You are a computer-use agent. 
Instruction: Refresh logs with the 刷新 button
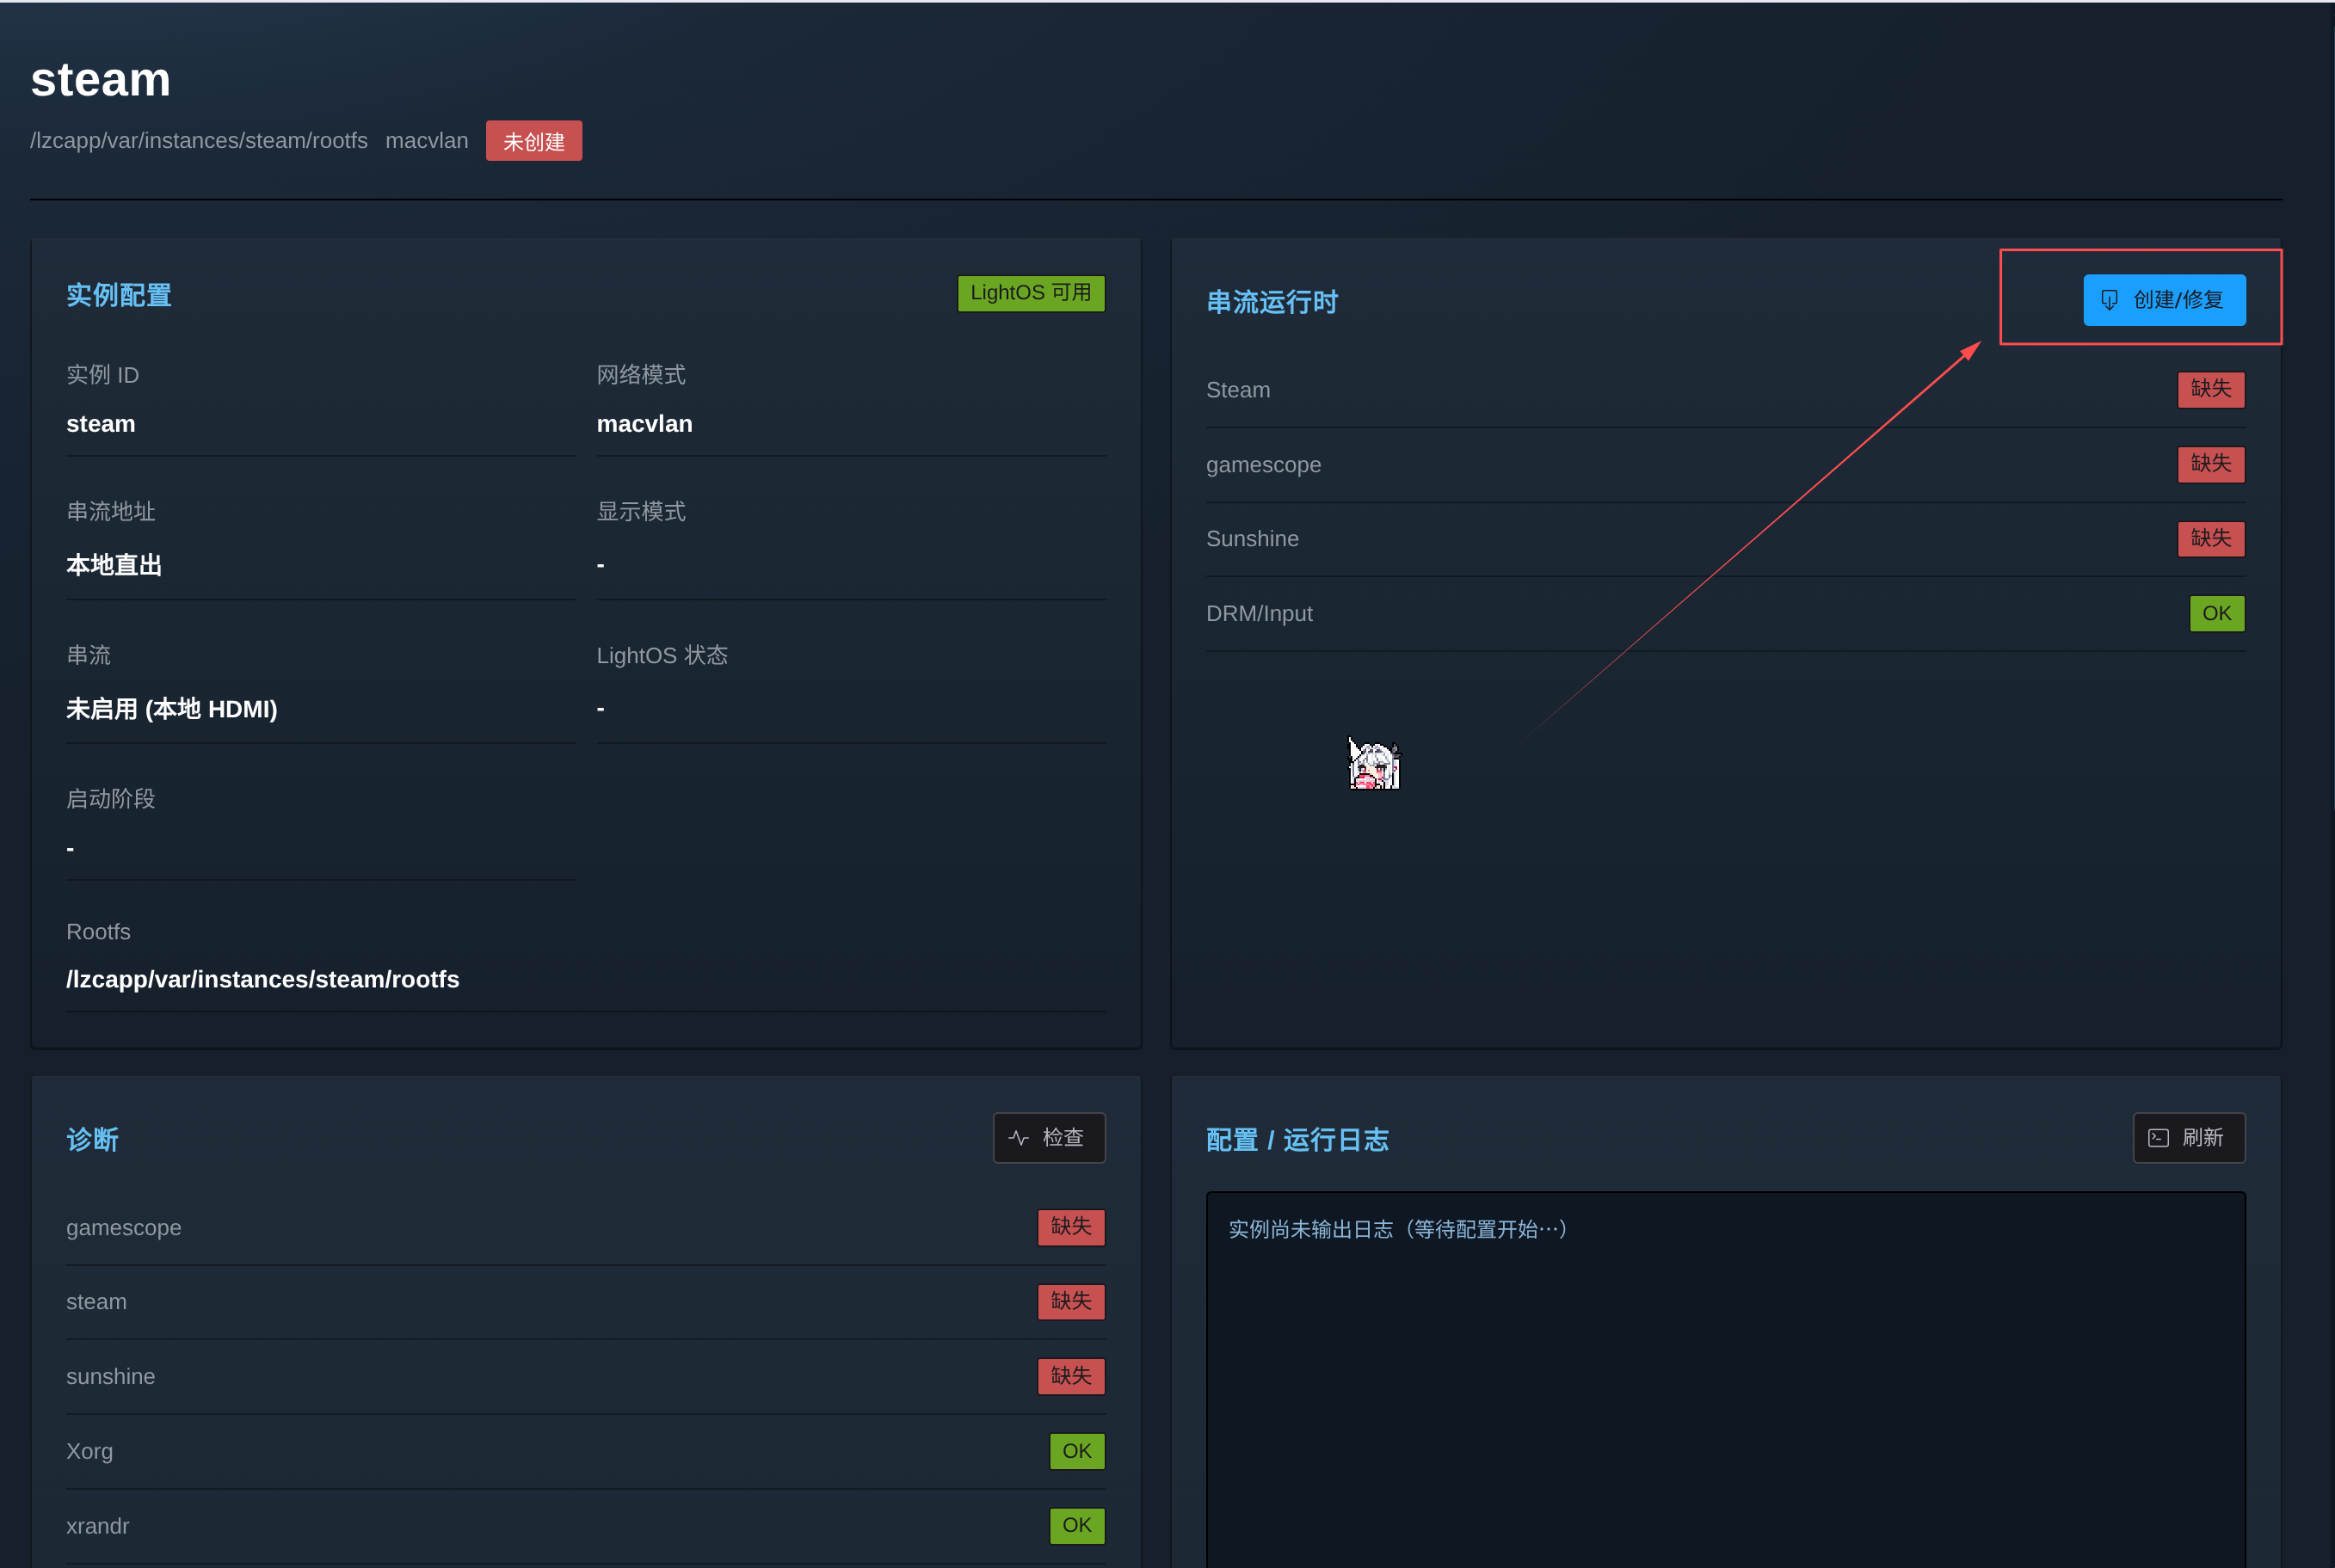2189,1138
